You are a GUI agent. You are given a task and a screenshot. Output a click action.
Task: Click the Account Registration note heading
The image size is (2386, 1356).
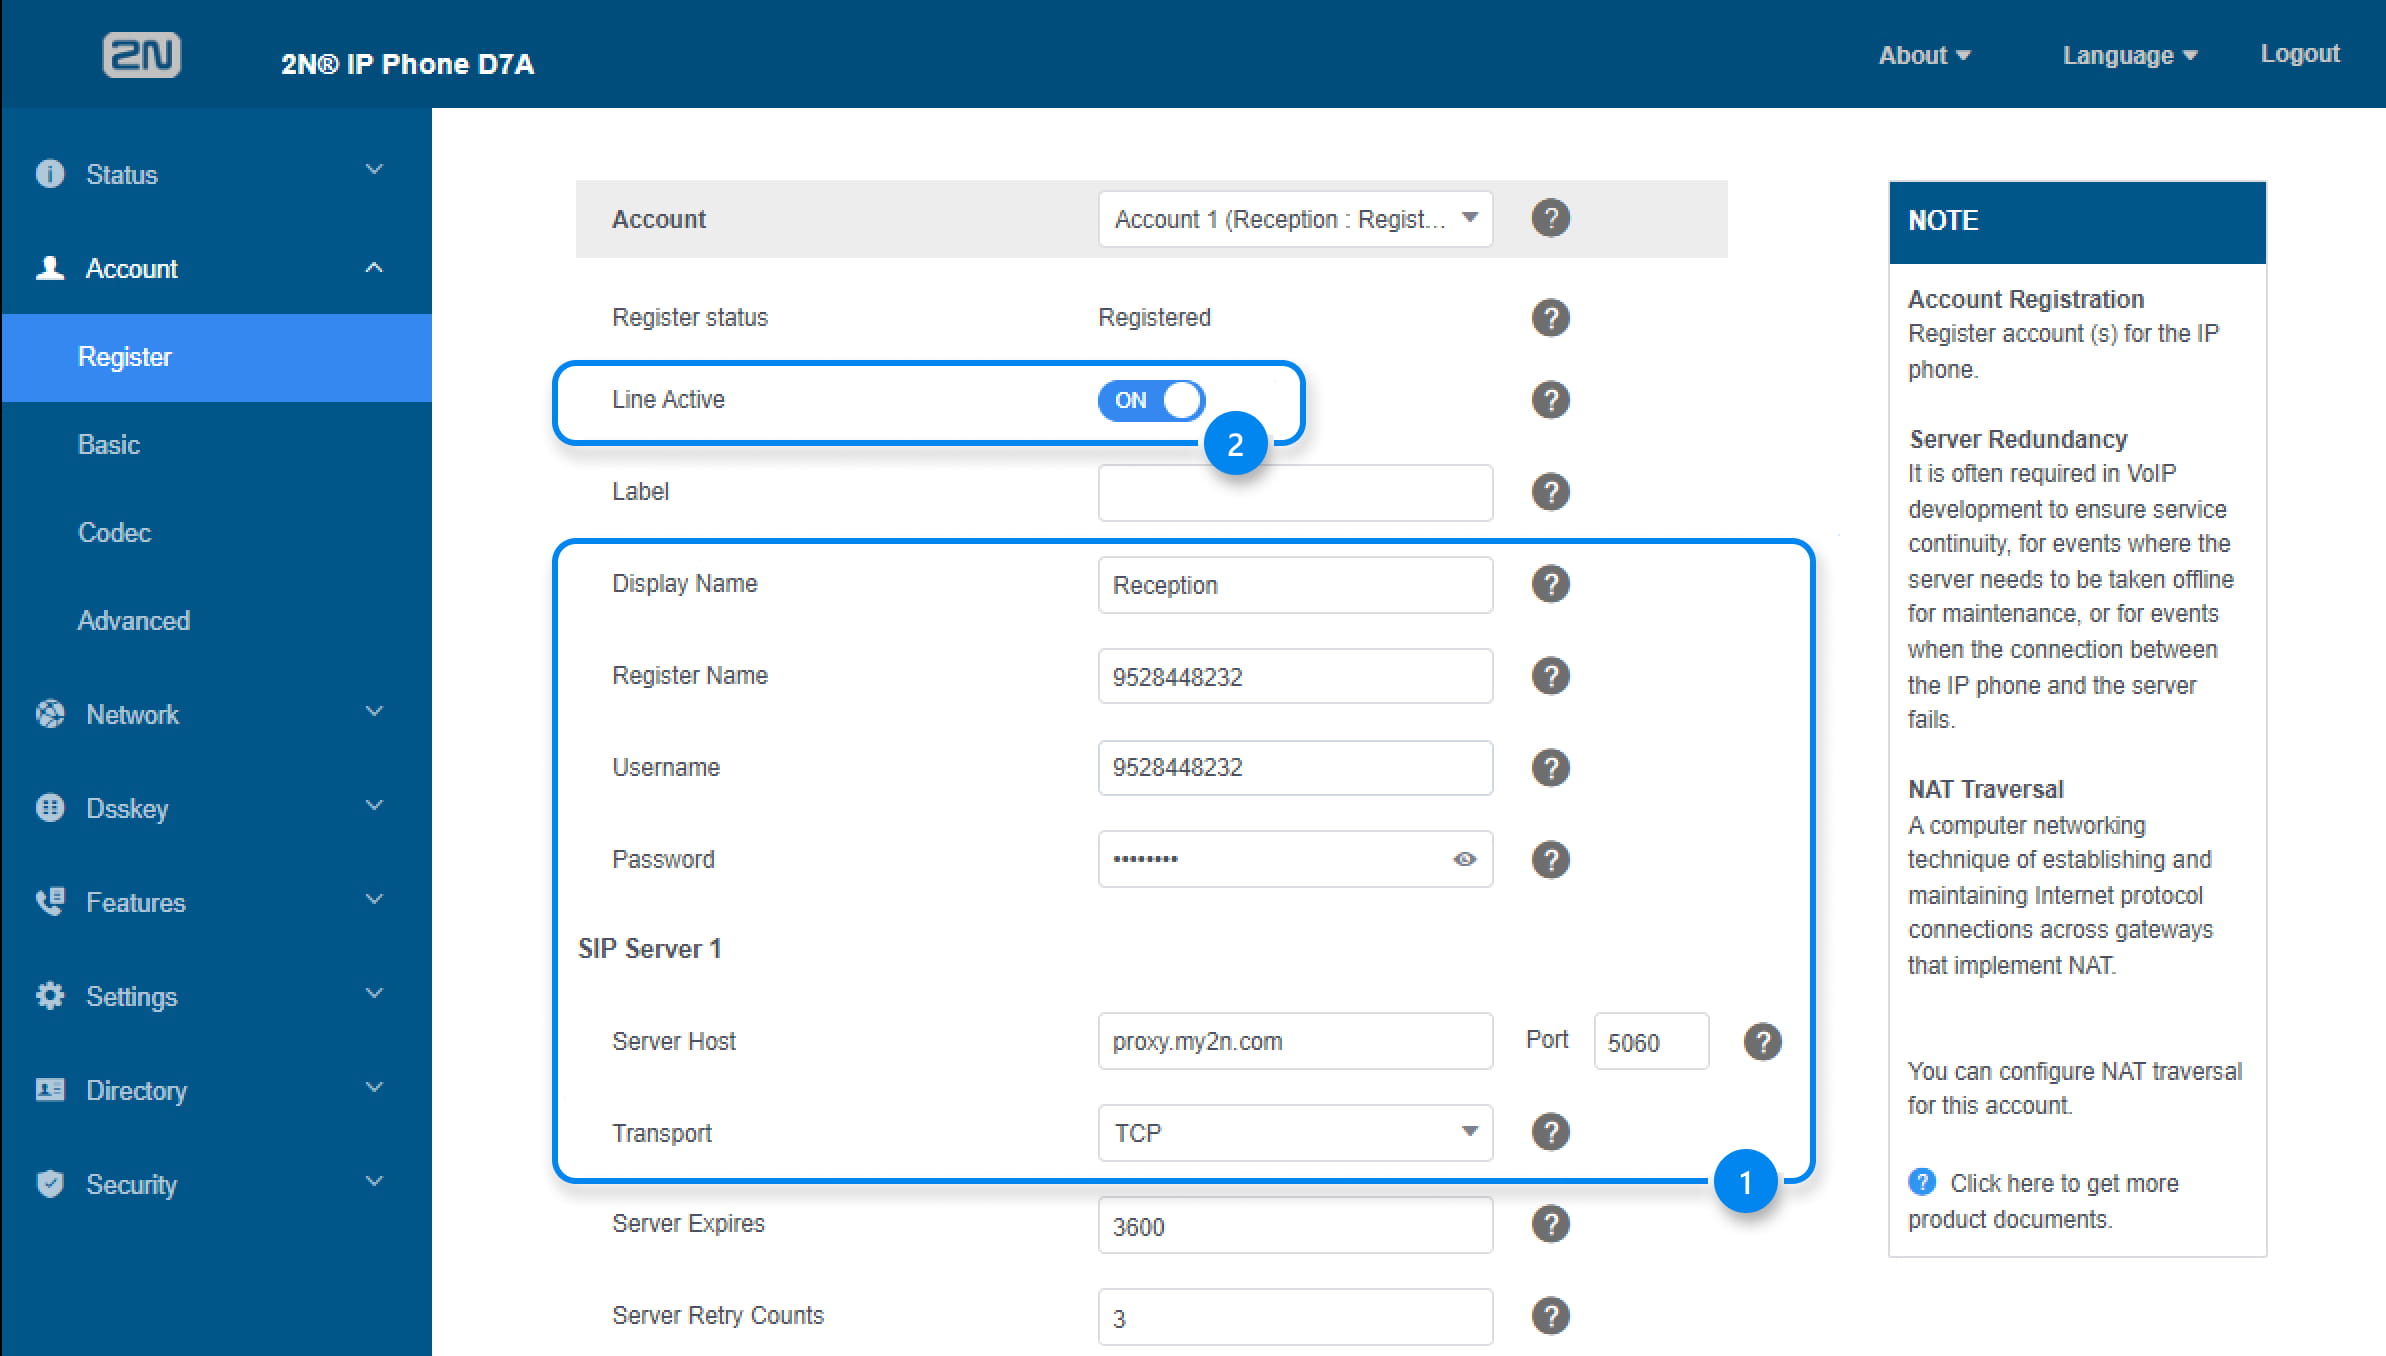click(x=2026, y=299)
